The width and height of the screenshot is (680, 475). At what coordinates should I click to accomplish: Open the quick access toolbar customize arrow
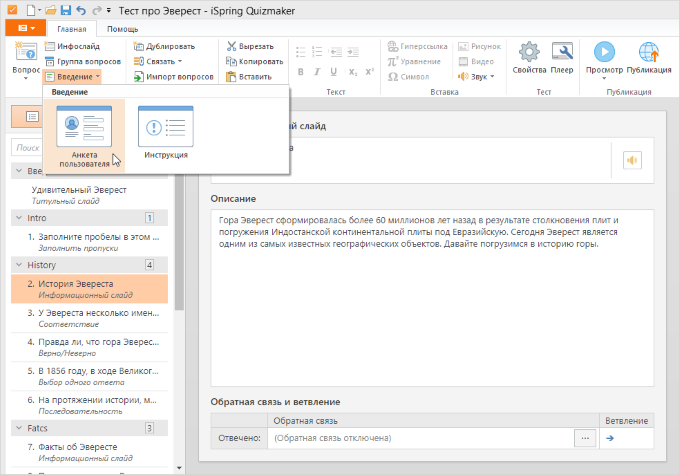[x=108, y=11]
